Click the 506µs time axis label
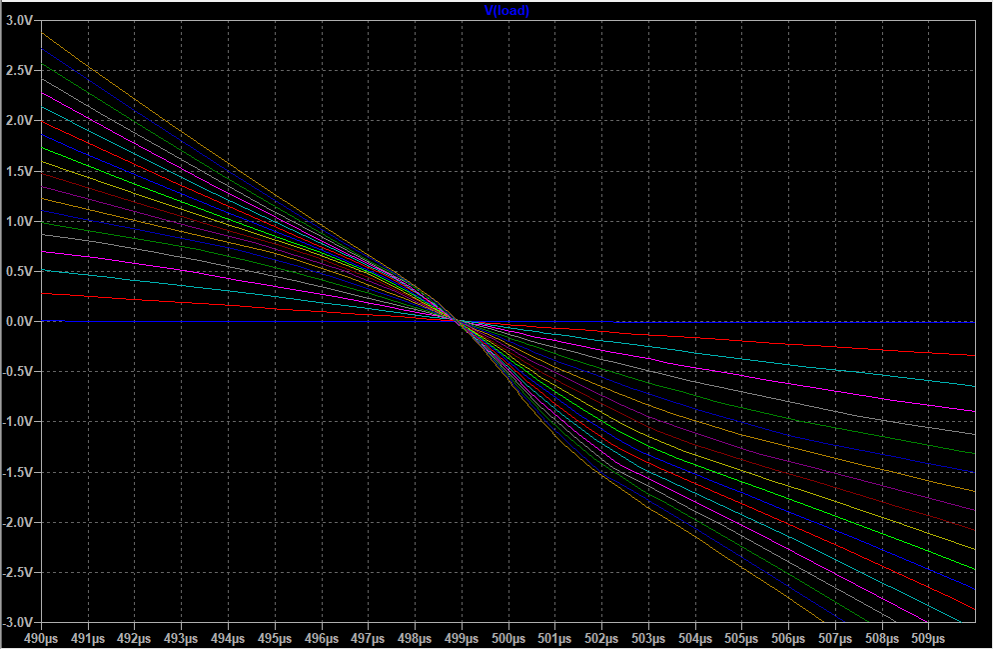The height and width of the screenshot is (650, 994). pyautogui.click(x=789, y=639)
